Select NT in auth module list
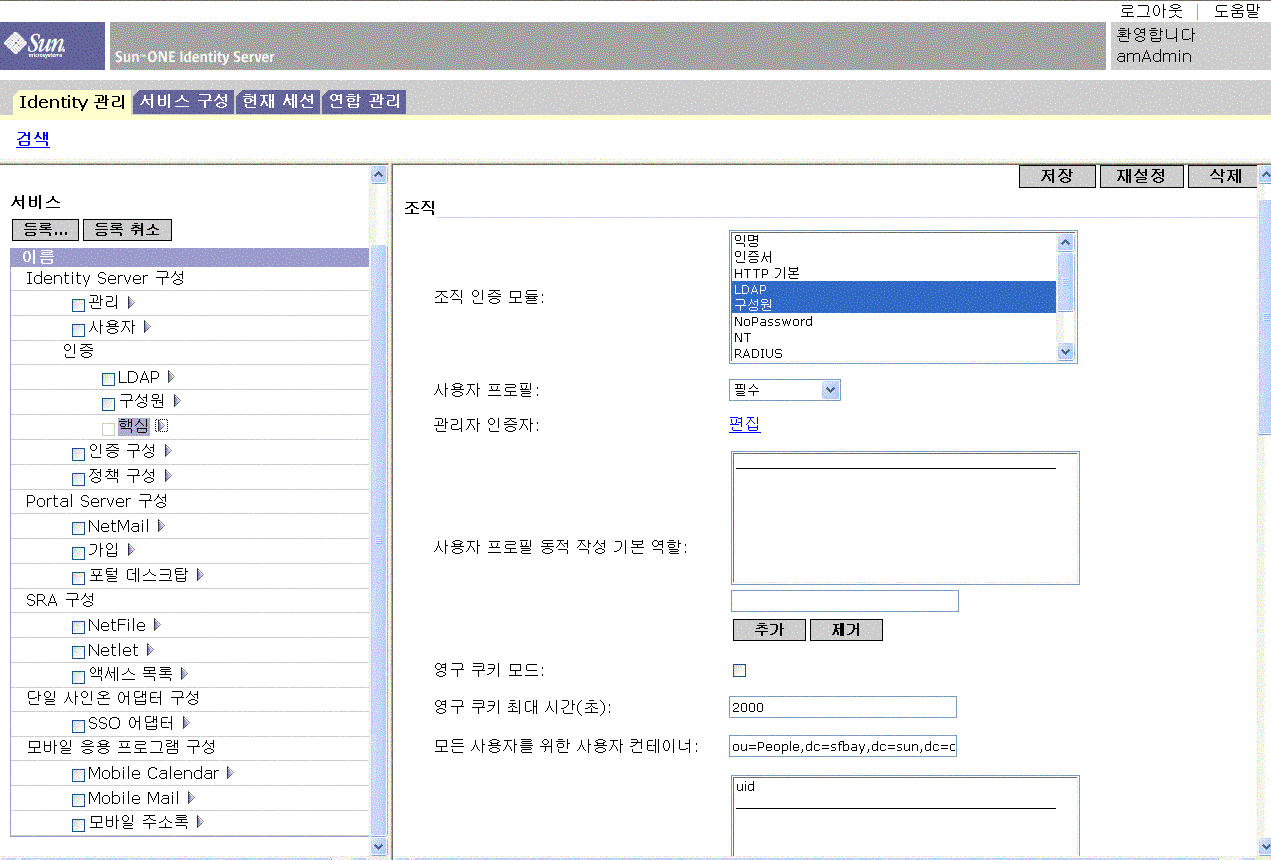The image size is (1271, 860). point(894,337)
